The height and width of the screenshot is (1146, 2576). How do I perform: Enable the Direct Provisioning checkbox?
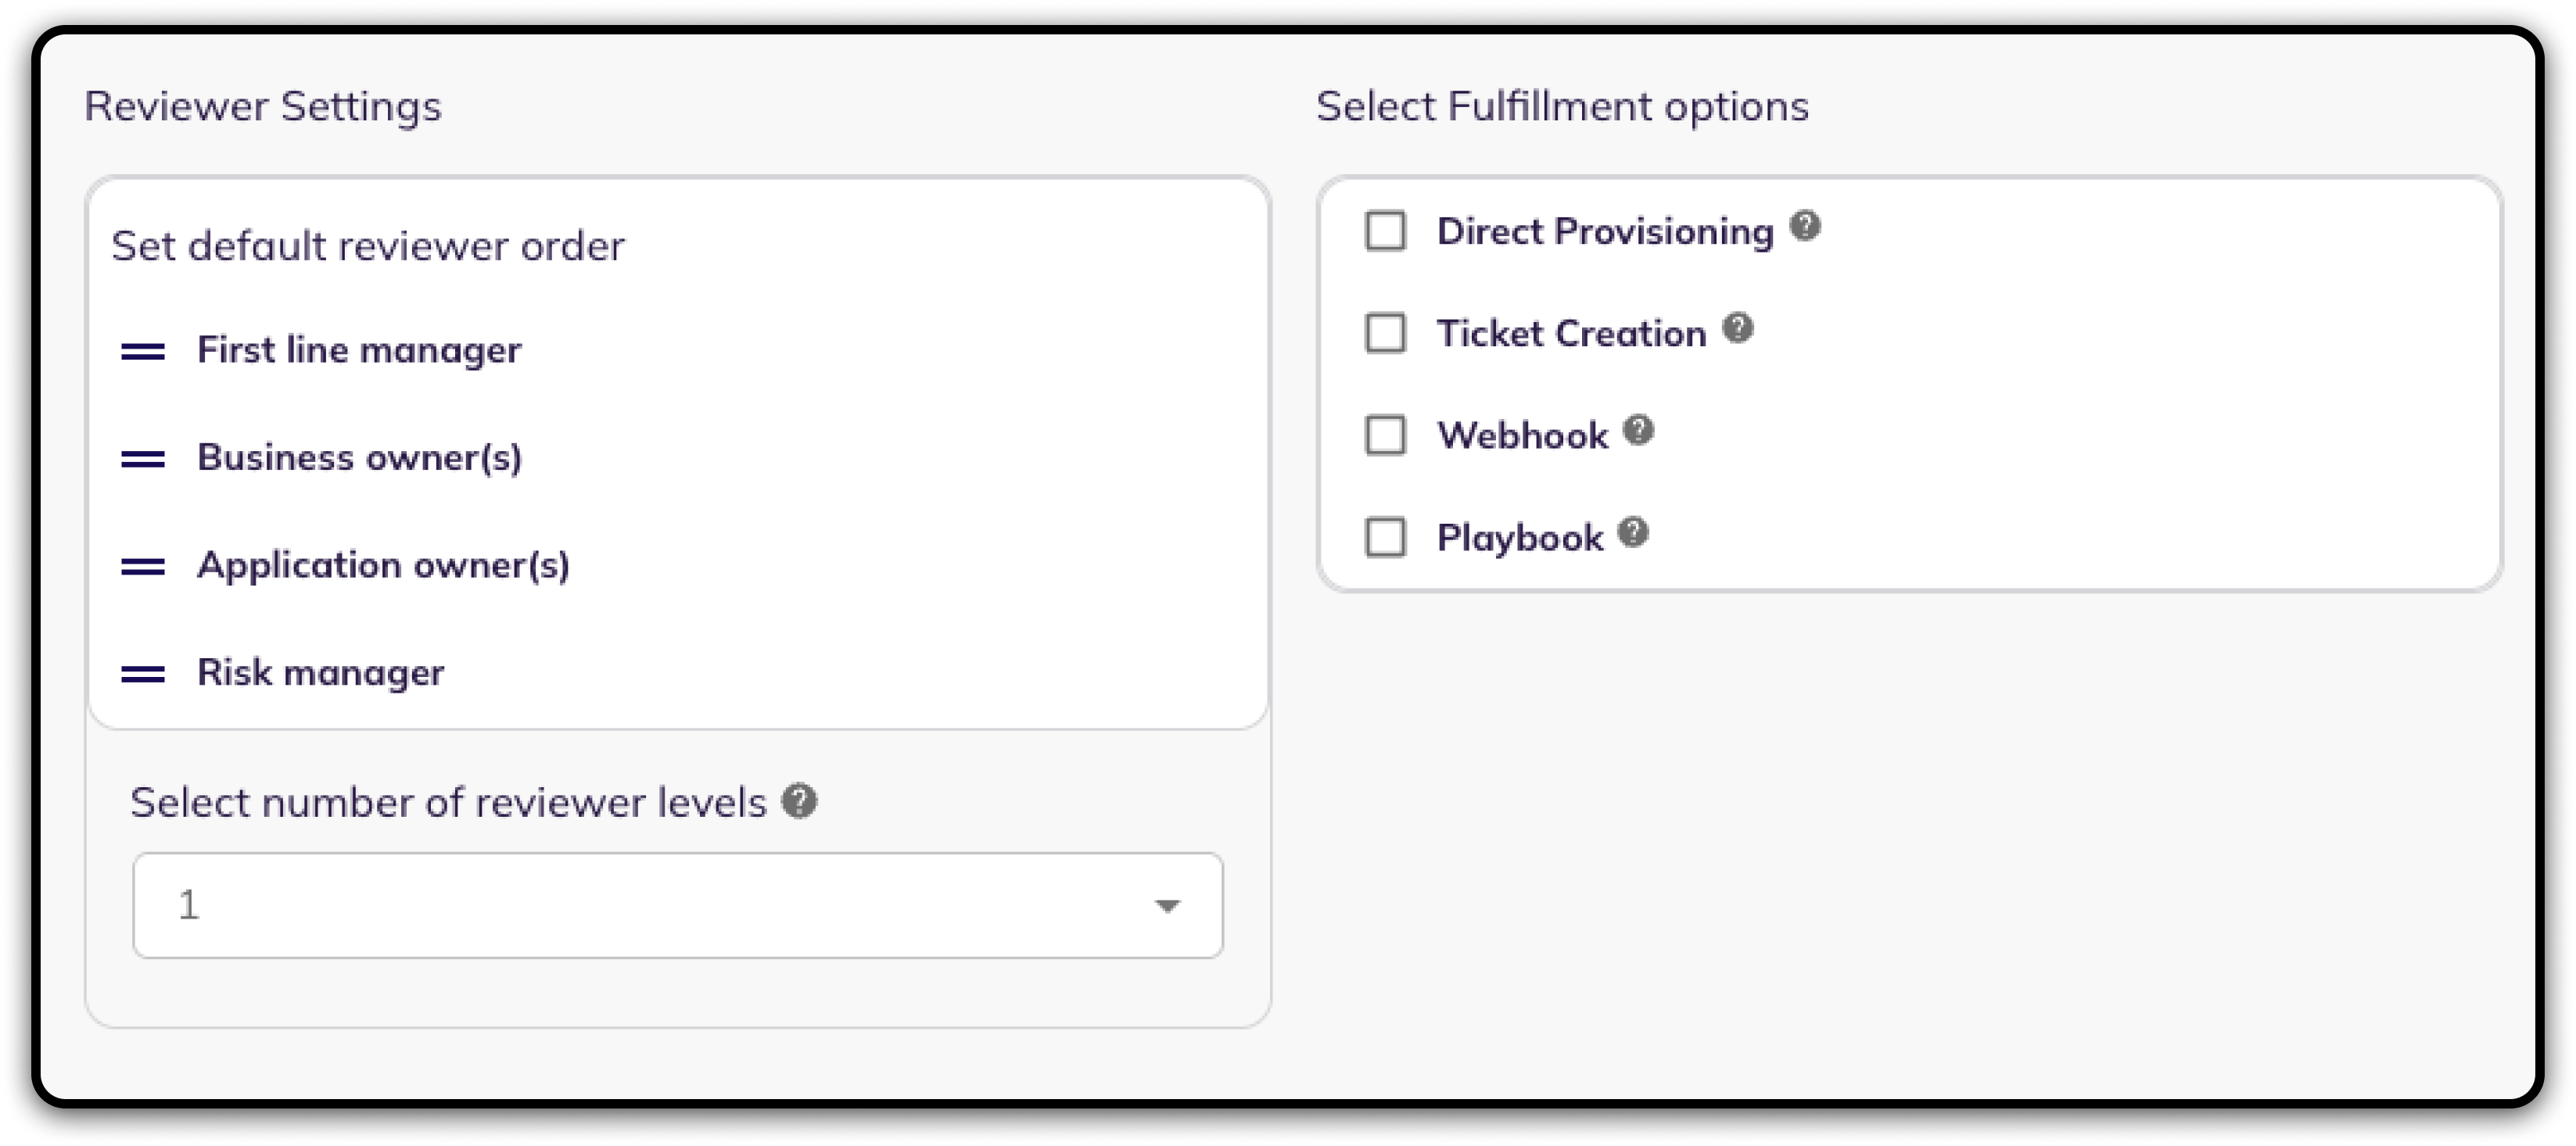(x=1385, y=231)
